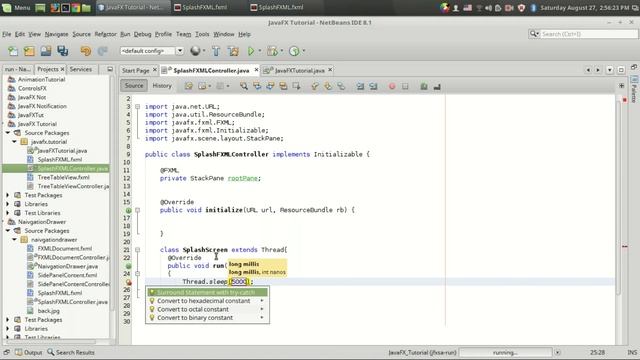Click the Build Project hammer icon
The height and width of the screenshot is (360, 640).
click(x=216, y=51)
